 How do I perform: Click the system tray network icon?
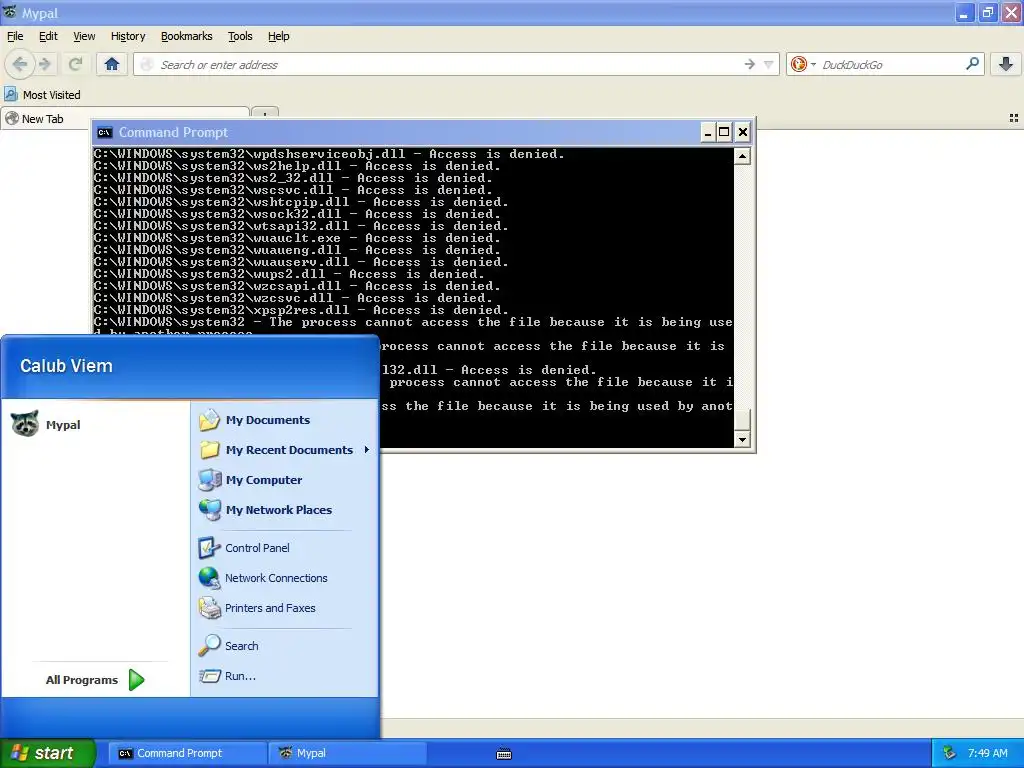pyautogui.click(x=950, y=753)
